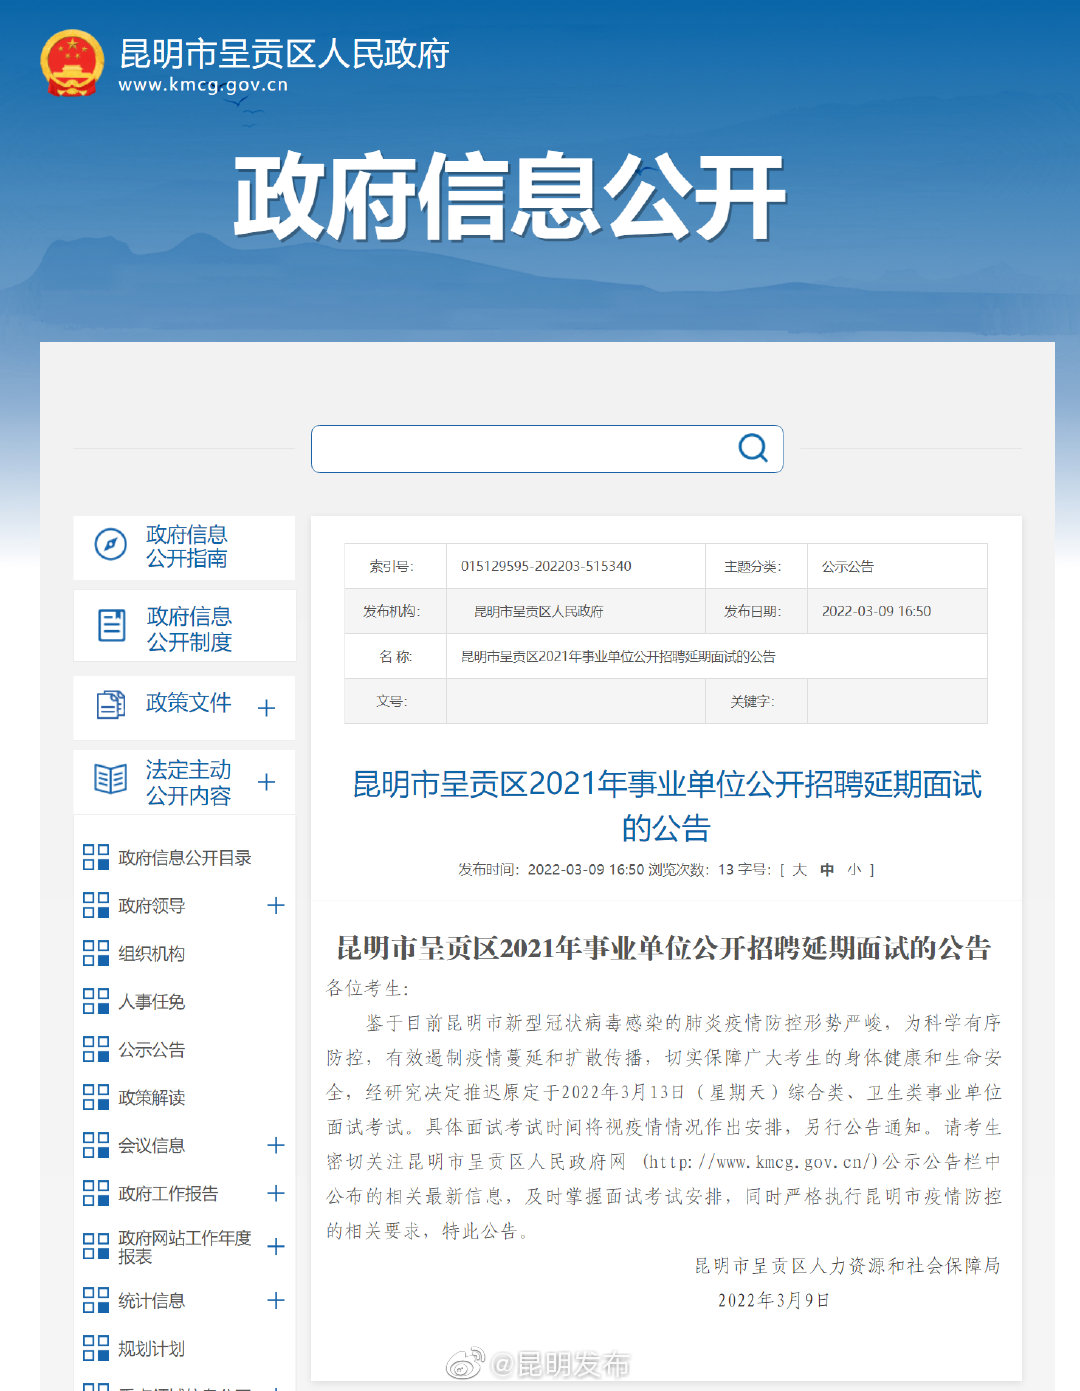
Task: Open 会议信息 link
Action: tap(151, 1146)
